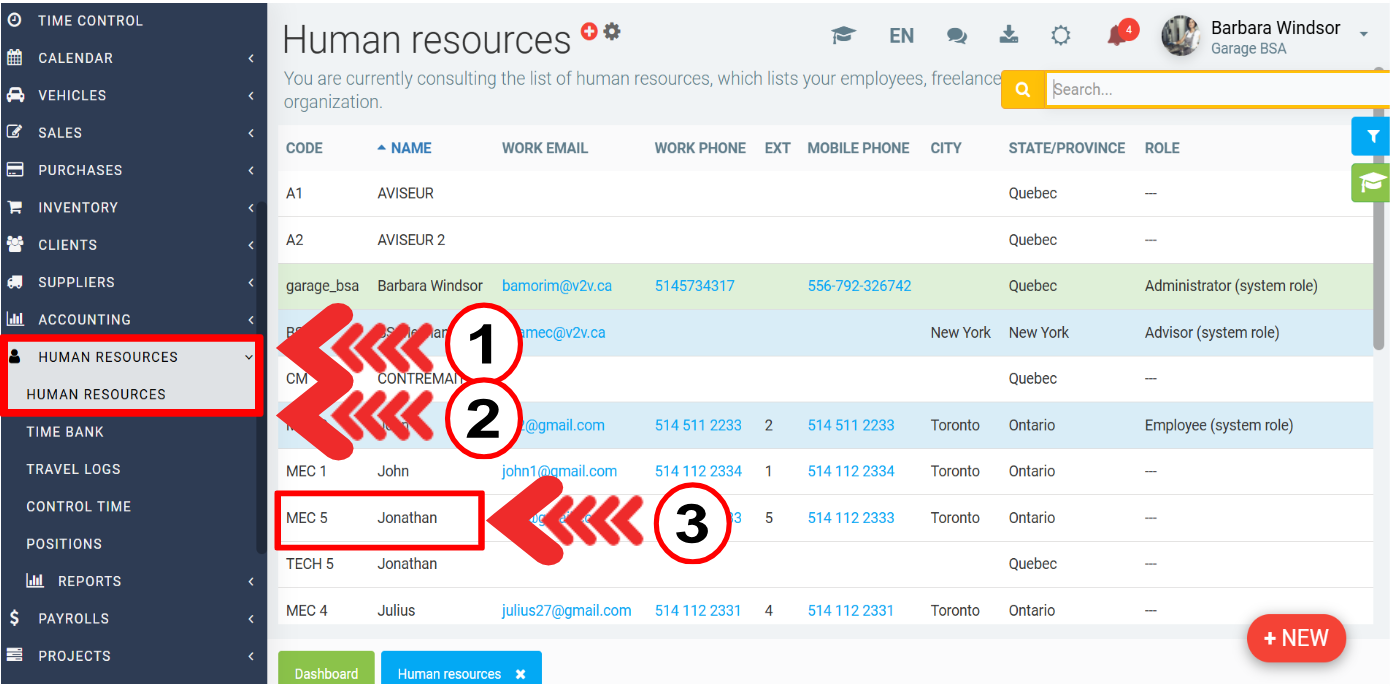Image resolution: width=1390 pixels, height=686 pixels.
Task: Switch to the Dashboard tab
Action: tap(326, 673)
